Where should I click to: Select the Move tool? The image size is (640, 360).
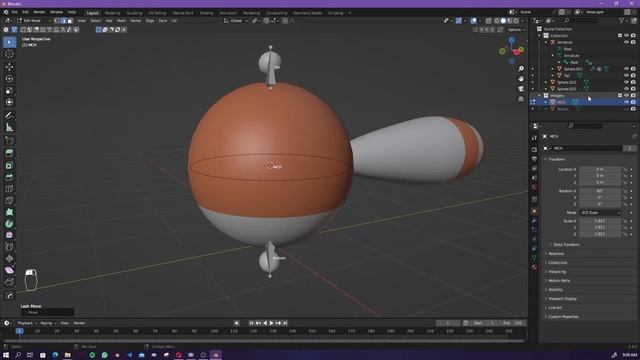pyautogui.click(x=9, y=67)
